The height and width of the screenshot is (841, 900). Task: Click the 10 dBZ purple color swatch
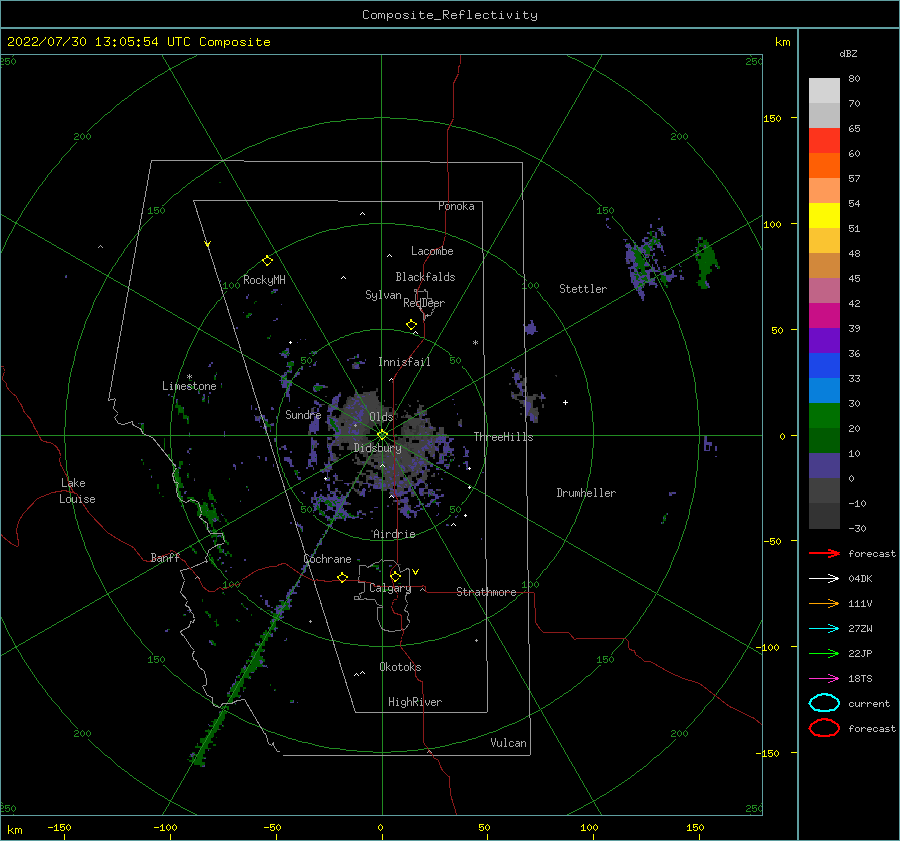point(824,465)
